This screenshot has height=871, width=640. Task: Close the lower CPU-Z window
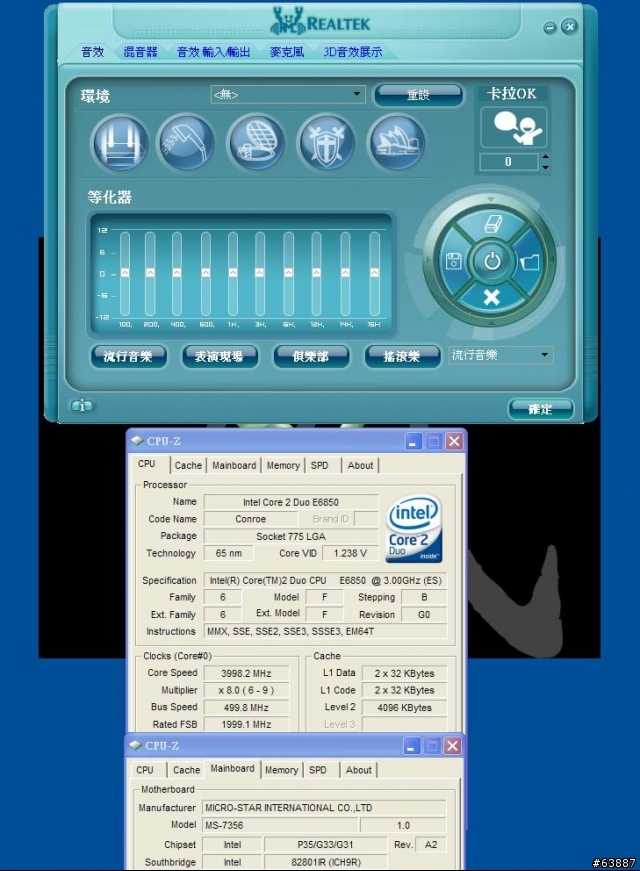(452, 746)
